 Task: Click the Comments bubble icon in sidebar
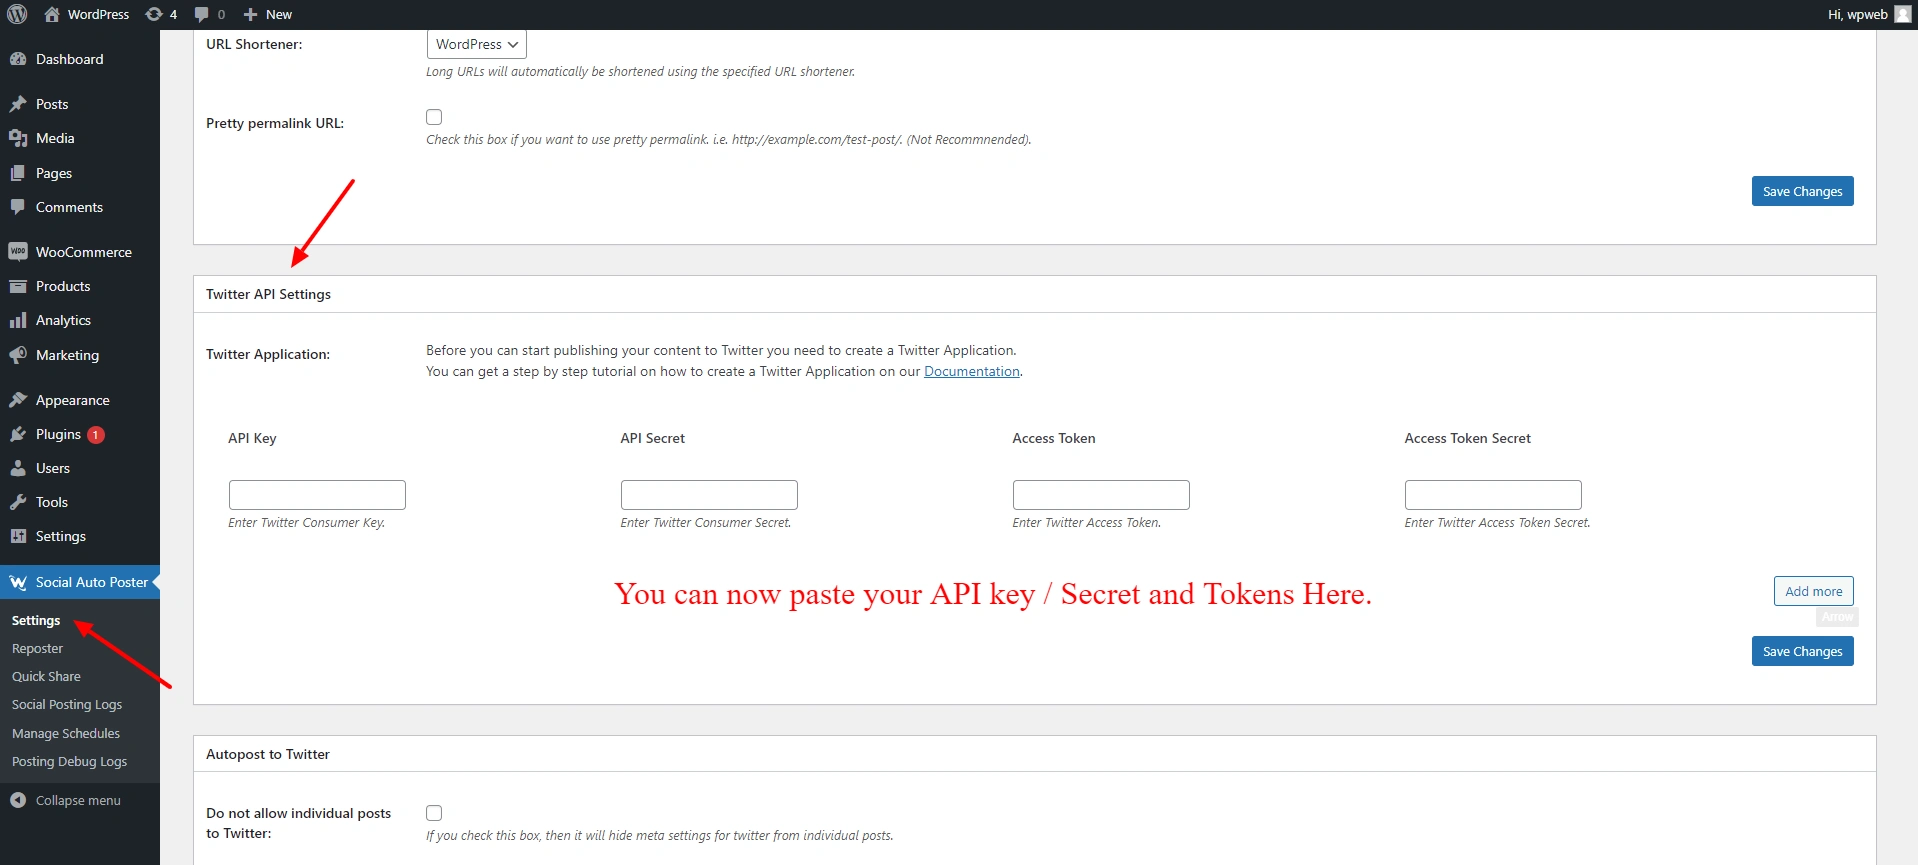coord(18,207)
